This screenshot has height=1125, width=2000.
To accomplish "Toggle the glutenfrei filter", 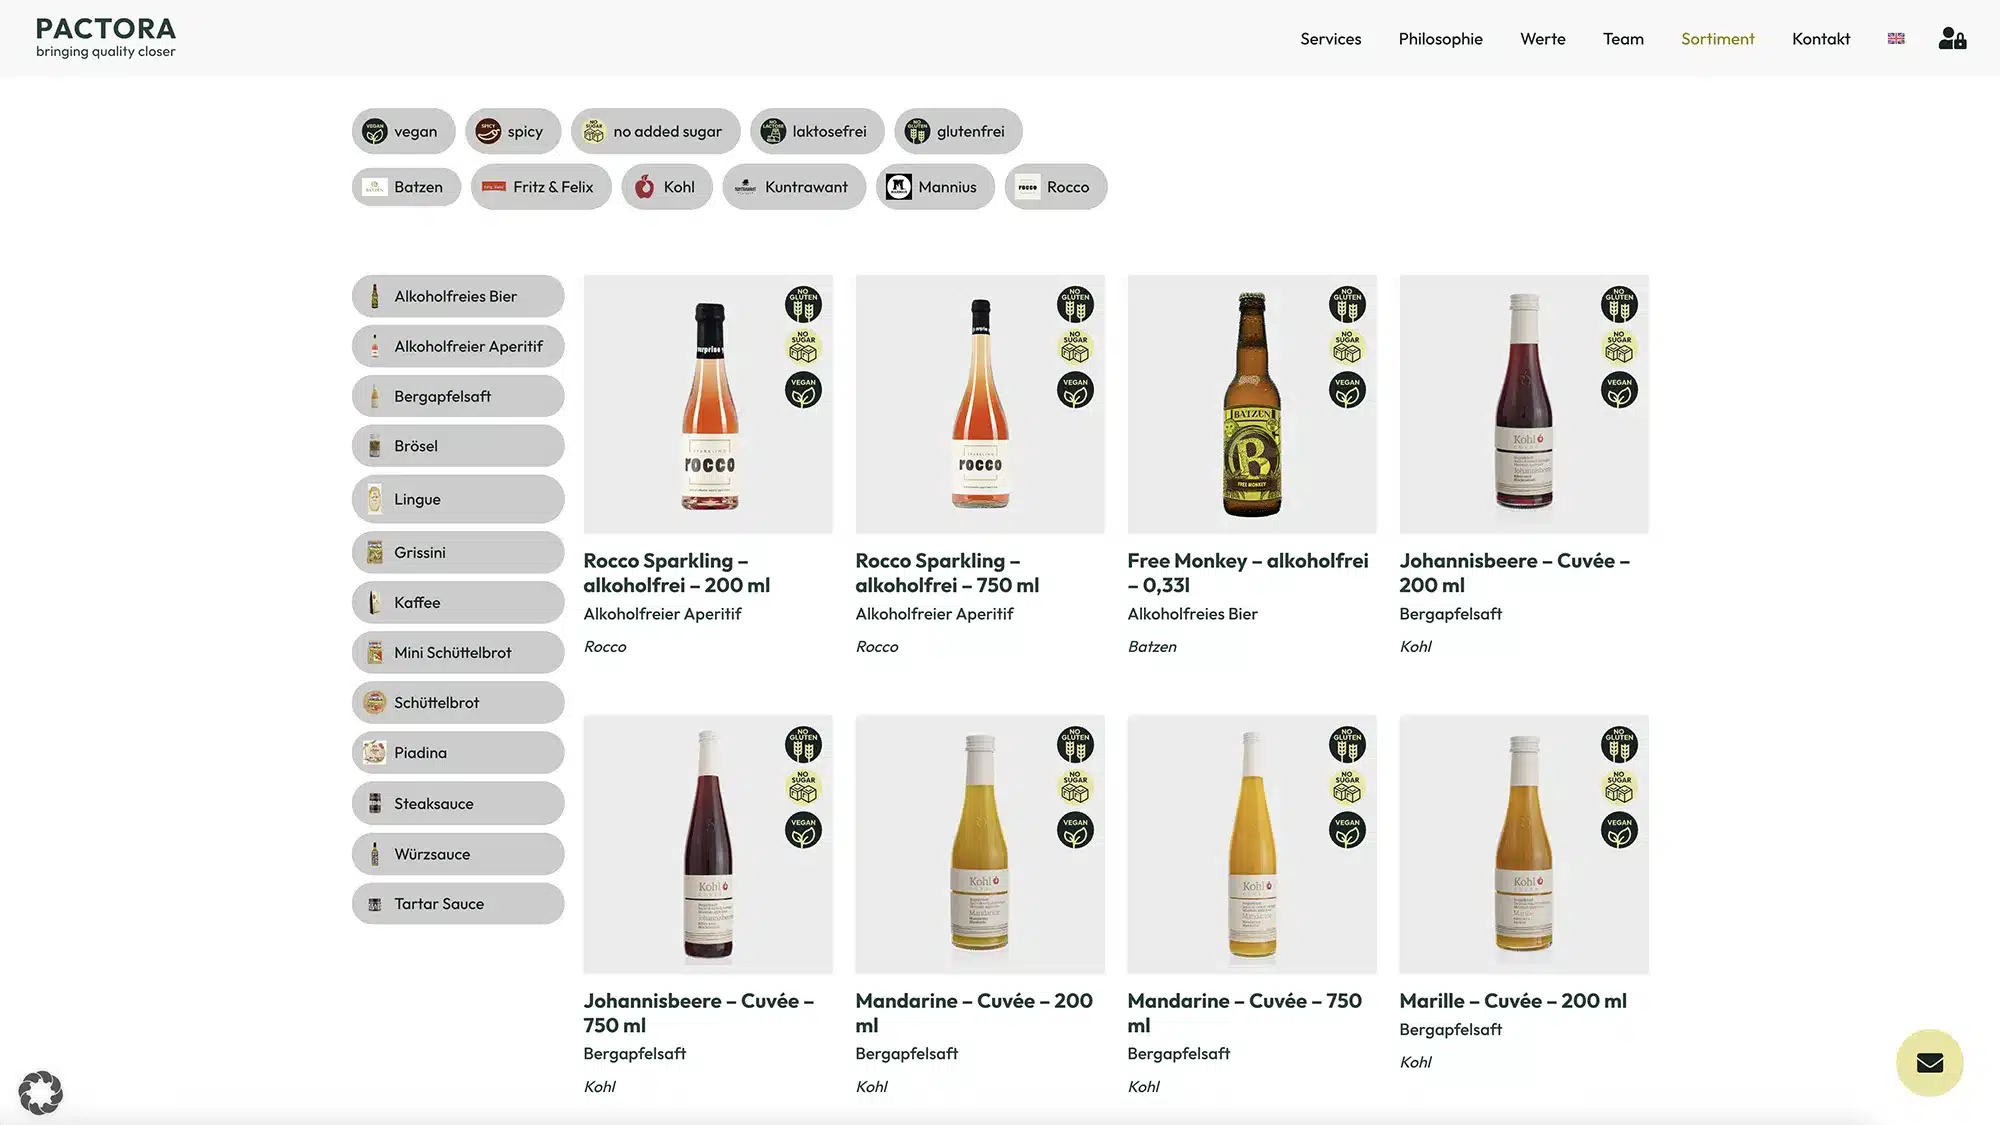I will click(958, 131).
